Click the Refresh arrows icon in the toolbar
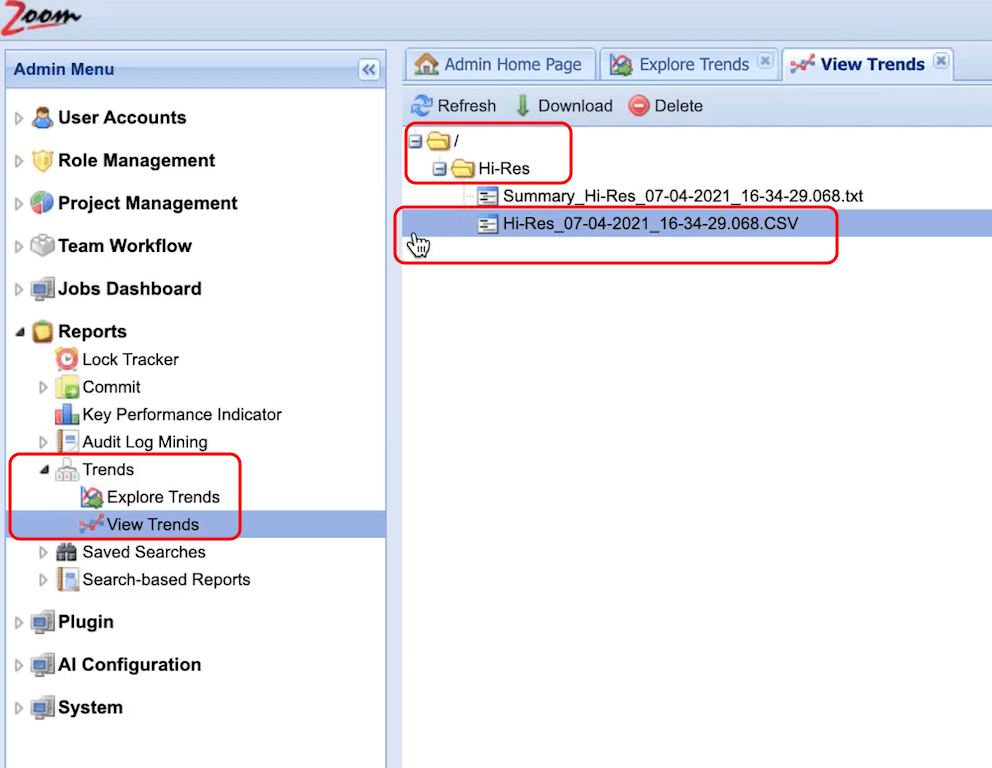992x768 pixels. click(421, 106)
